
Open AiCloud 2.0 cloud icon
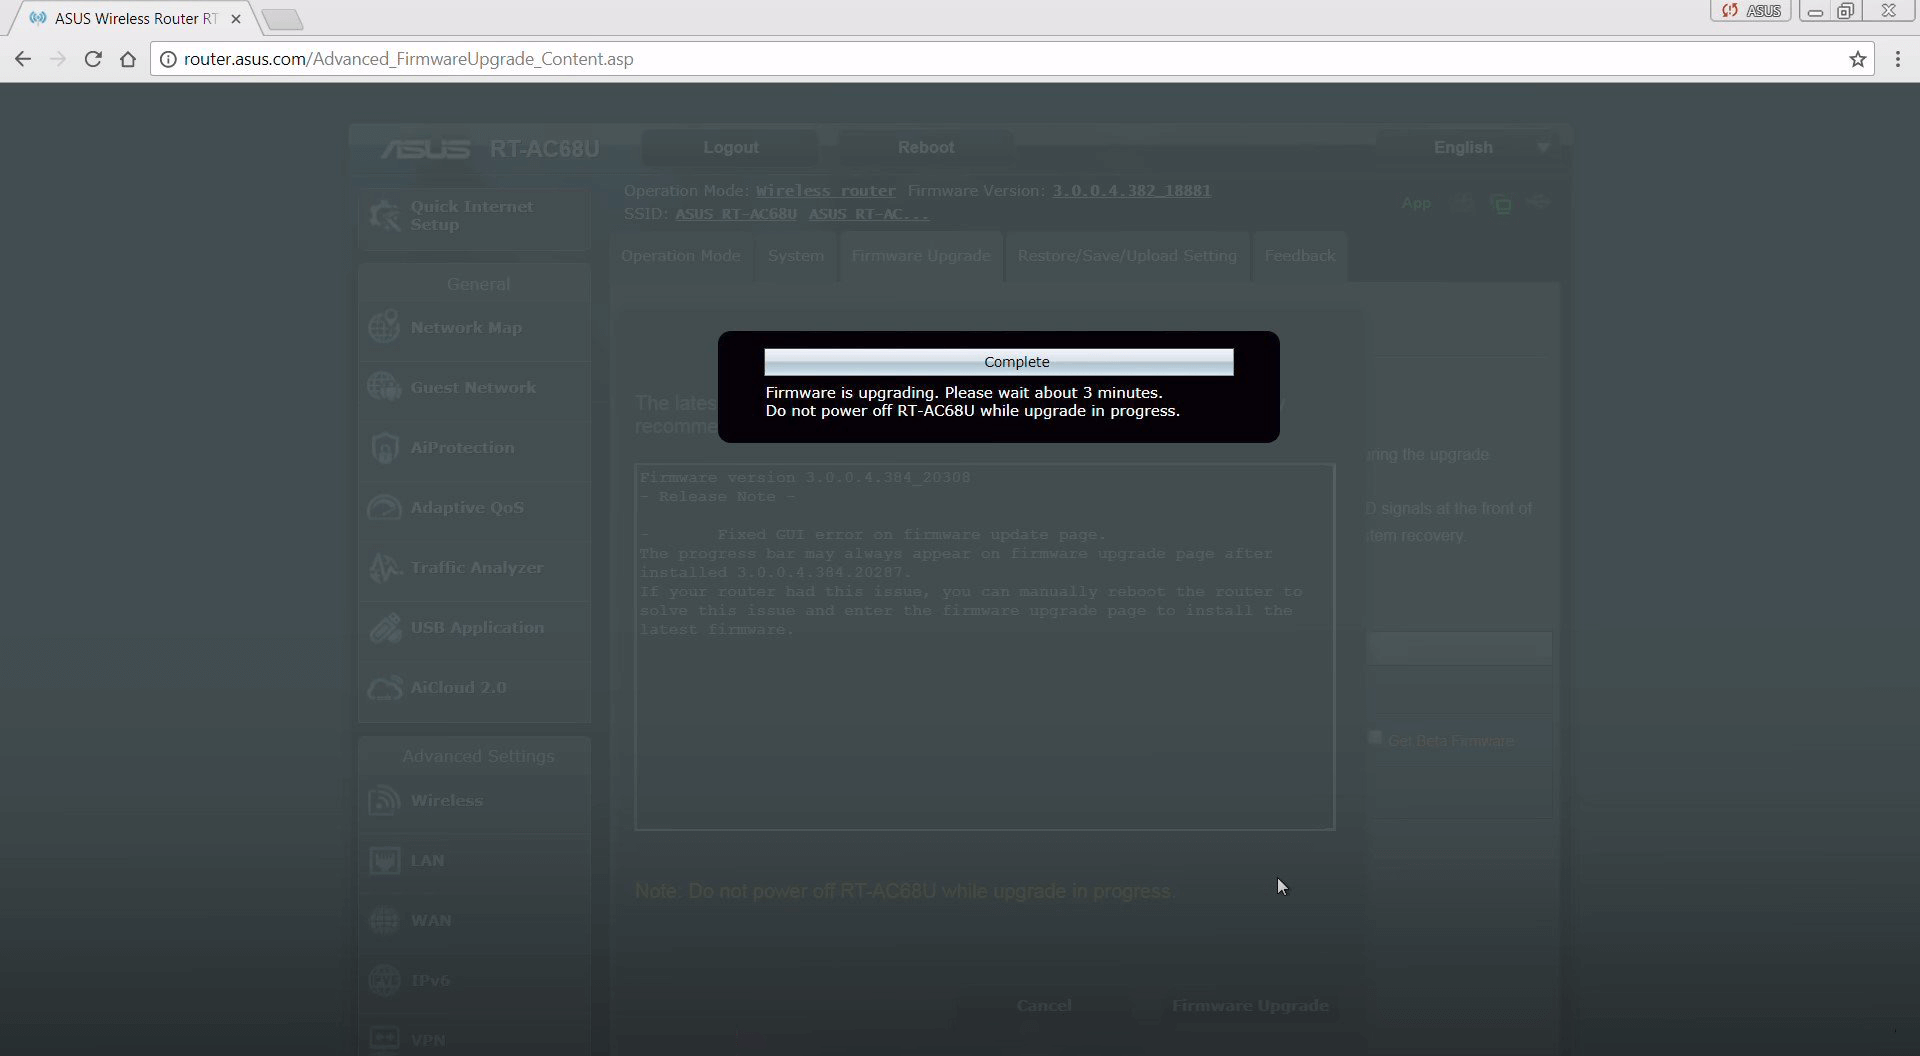[x=385, y=688]
